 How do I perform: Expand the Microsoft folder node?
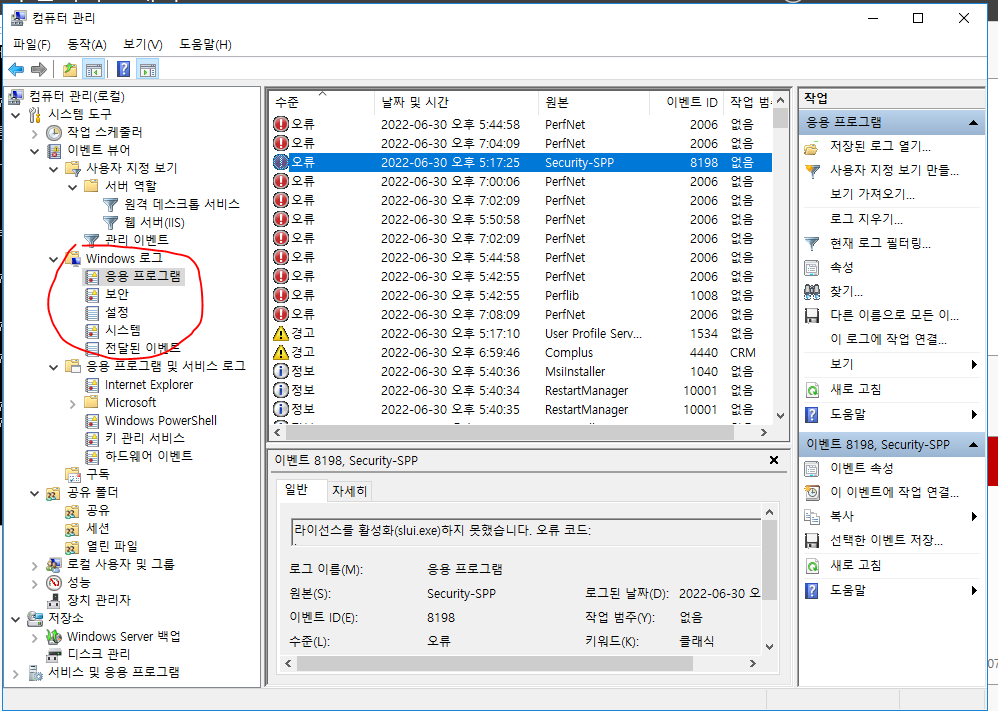point(73,404)
